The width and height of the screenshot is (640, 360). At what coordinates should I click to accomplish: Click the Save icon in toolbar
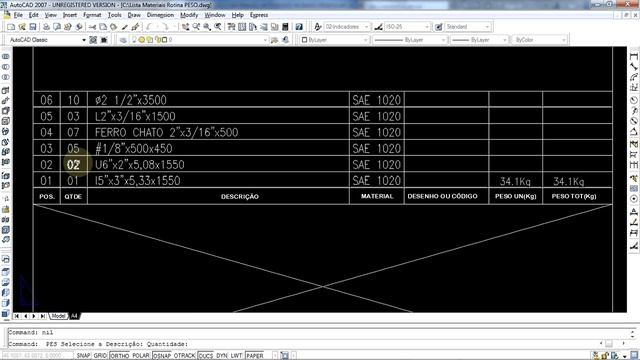[x=33, y=27]
